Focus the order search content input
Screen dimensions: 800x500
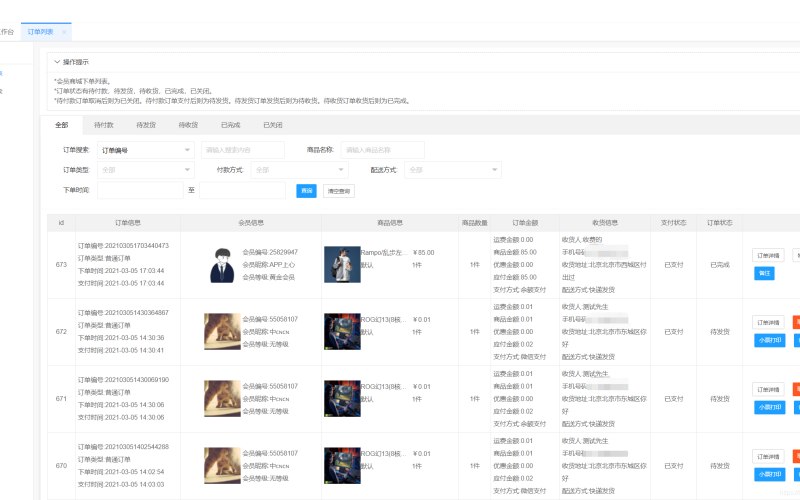tap(243, 150)
